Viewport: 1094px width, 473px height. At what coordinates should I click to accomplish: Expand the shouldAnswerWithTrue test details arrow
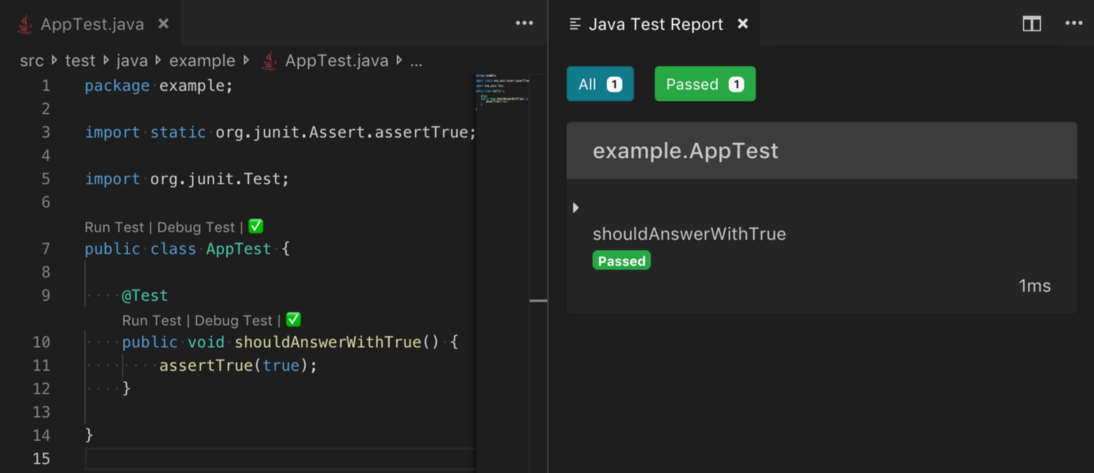pyautogui.click(x=575, y=208)
